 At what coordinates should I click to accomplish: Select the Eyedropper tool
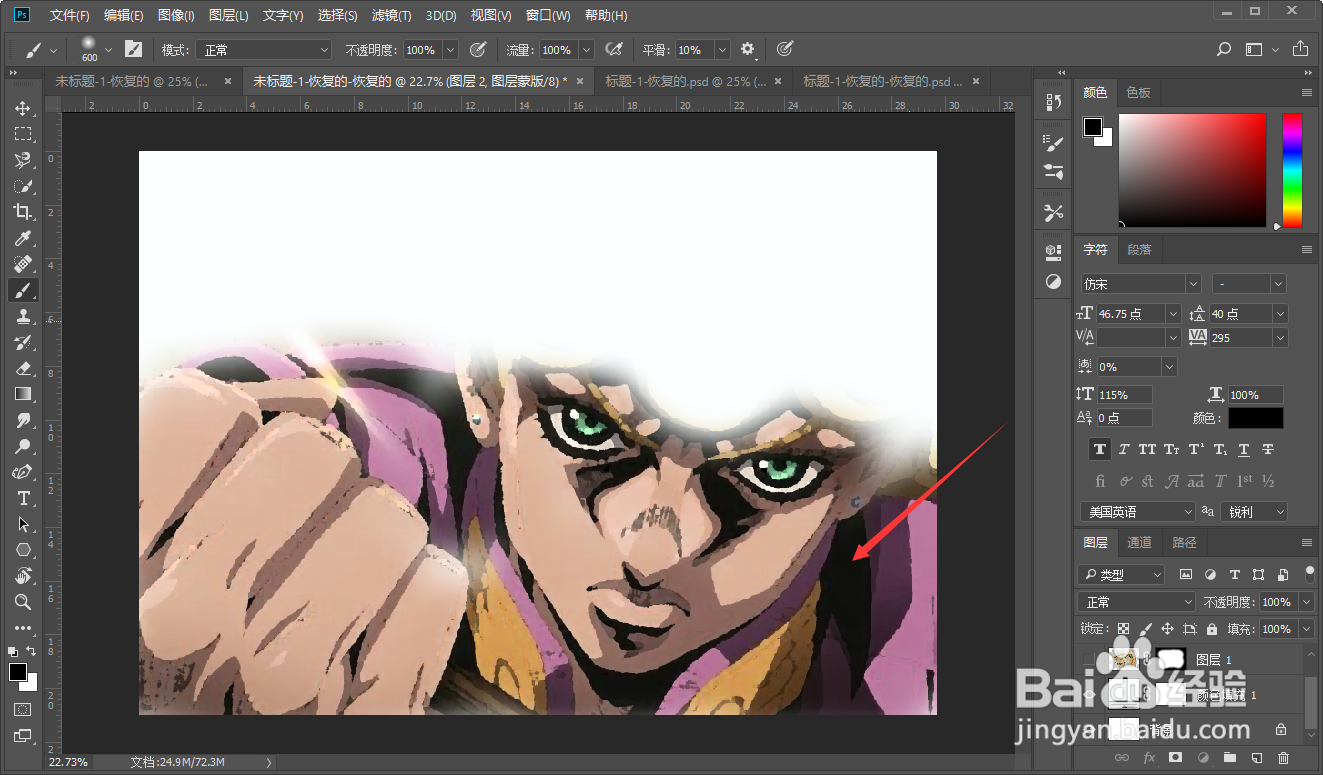click(22, 238)
